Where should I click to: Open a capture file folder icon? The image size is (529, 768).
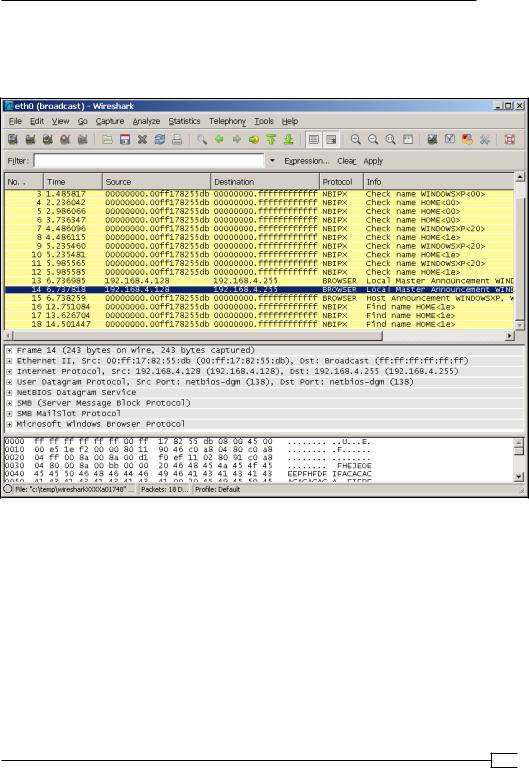pos(107,140)
